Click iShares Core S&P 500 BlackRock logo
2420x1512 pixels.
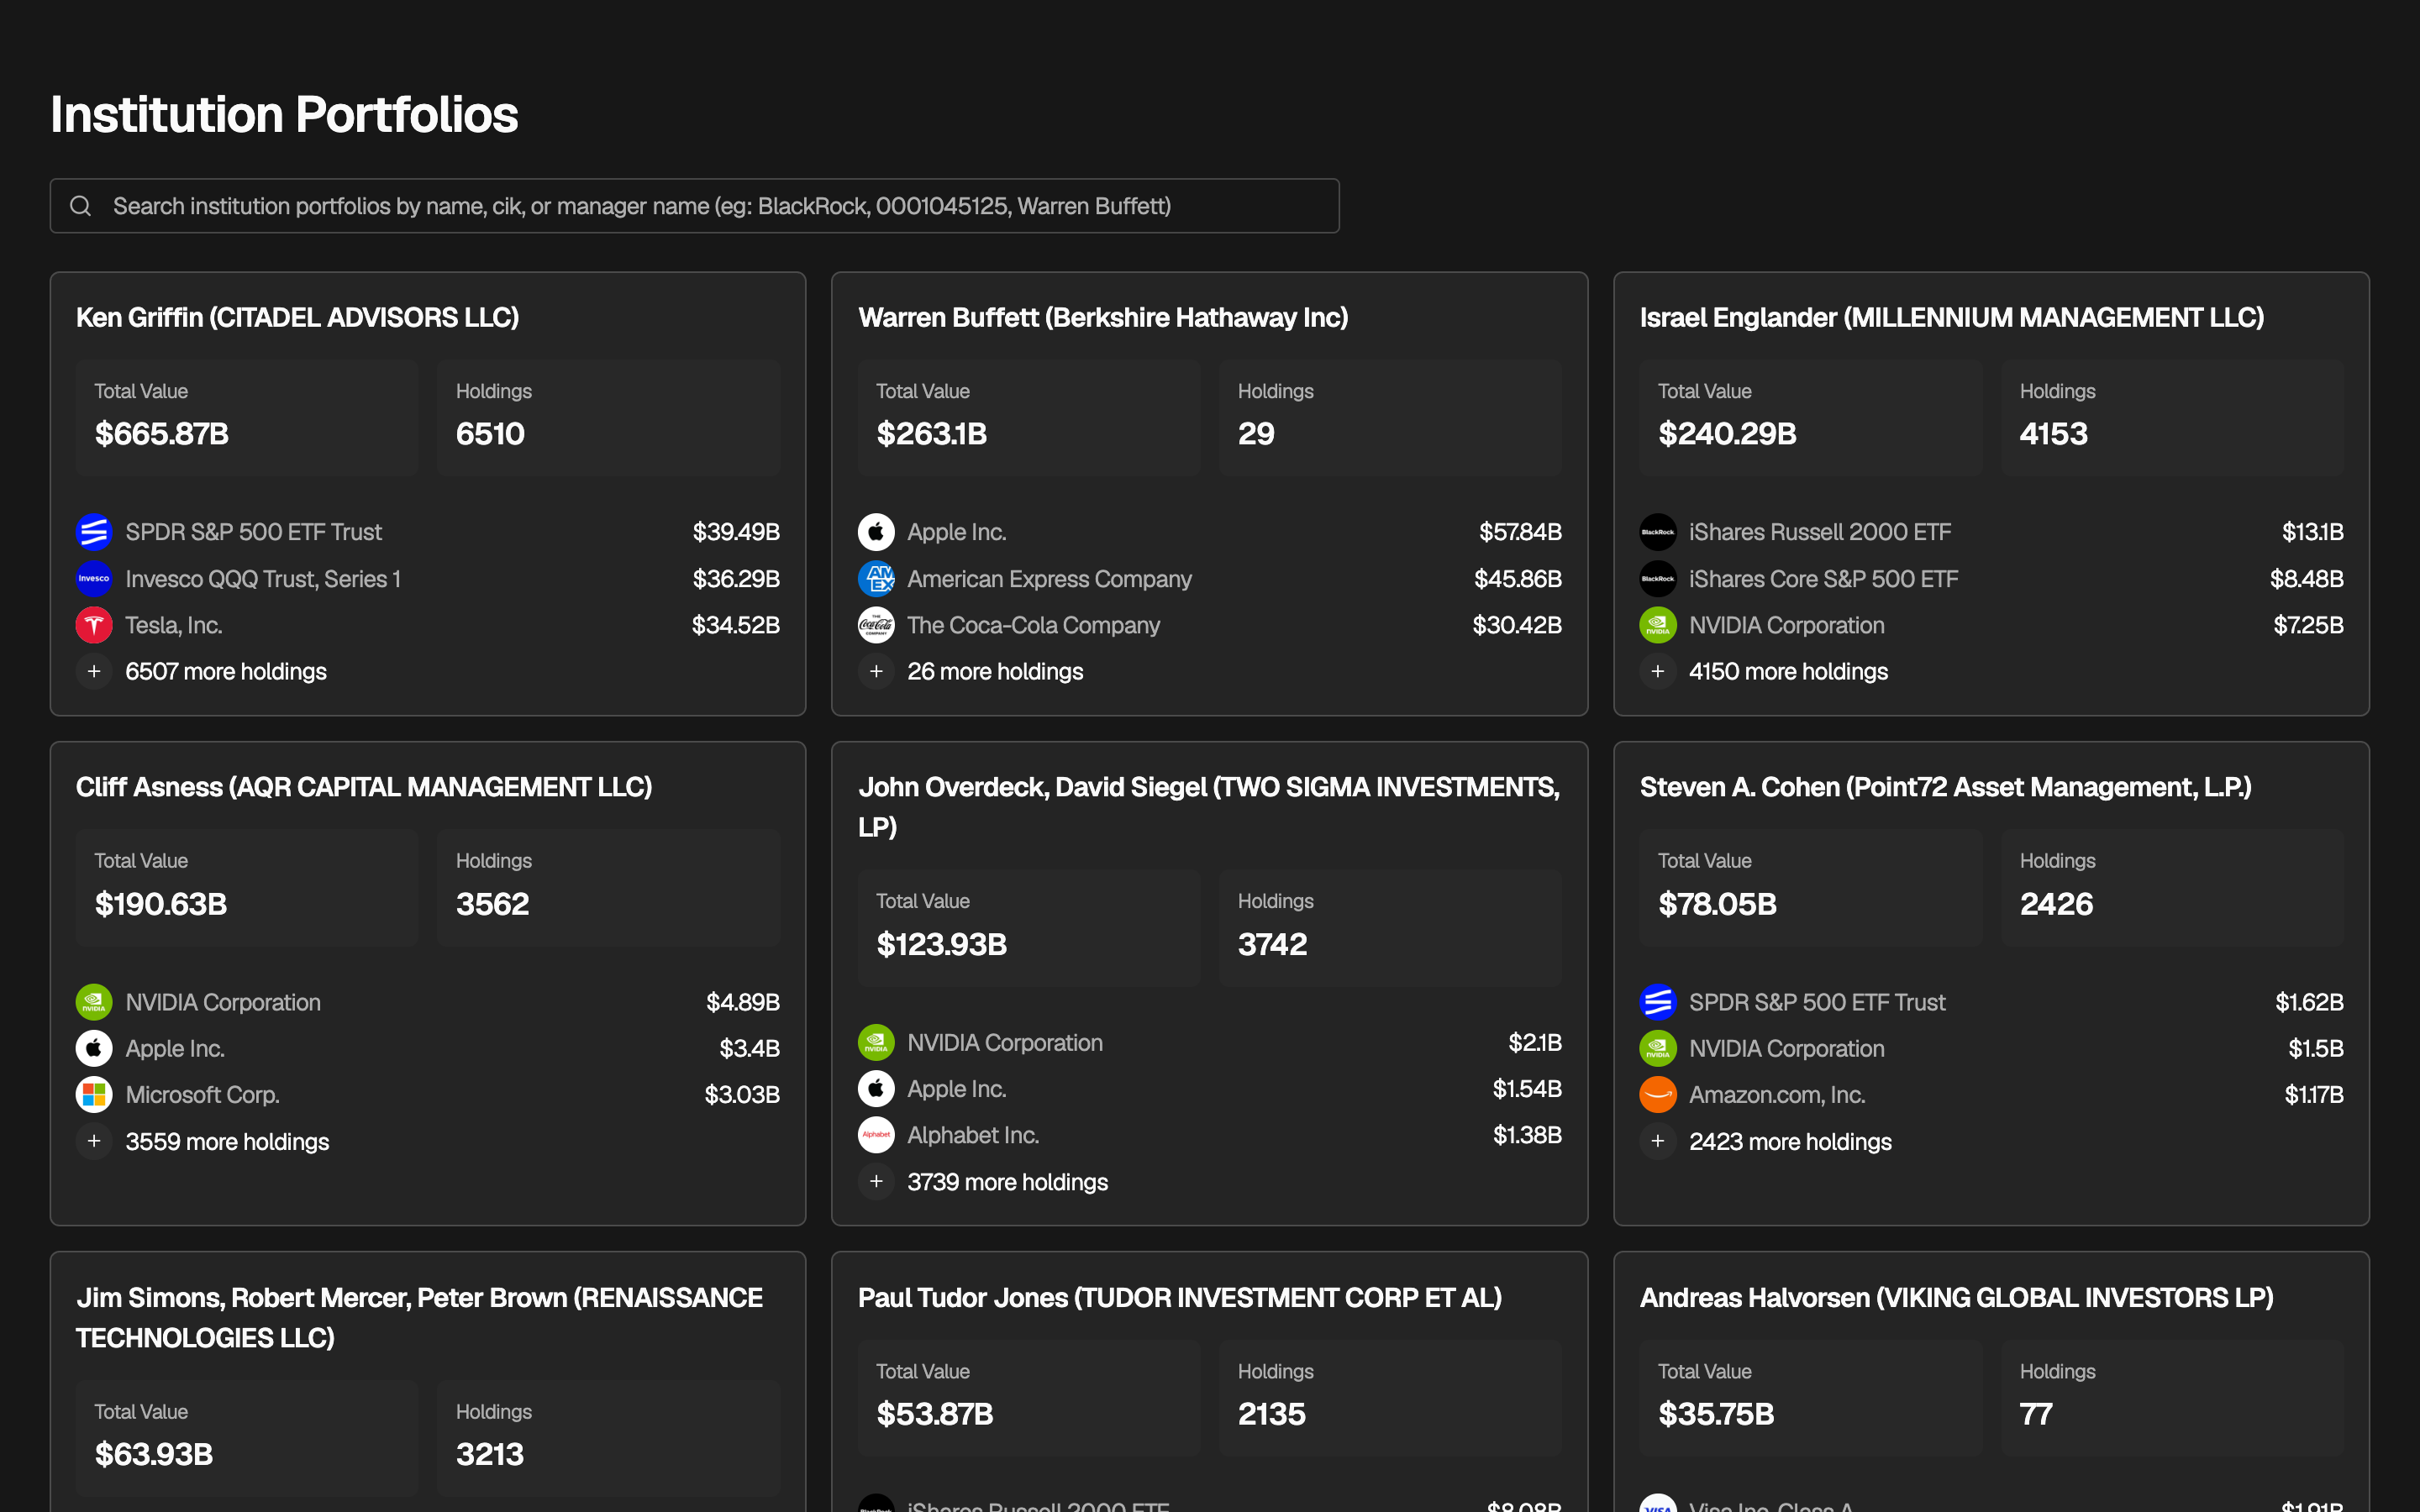pyautogui.click(x=1658, y=579)
